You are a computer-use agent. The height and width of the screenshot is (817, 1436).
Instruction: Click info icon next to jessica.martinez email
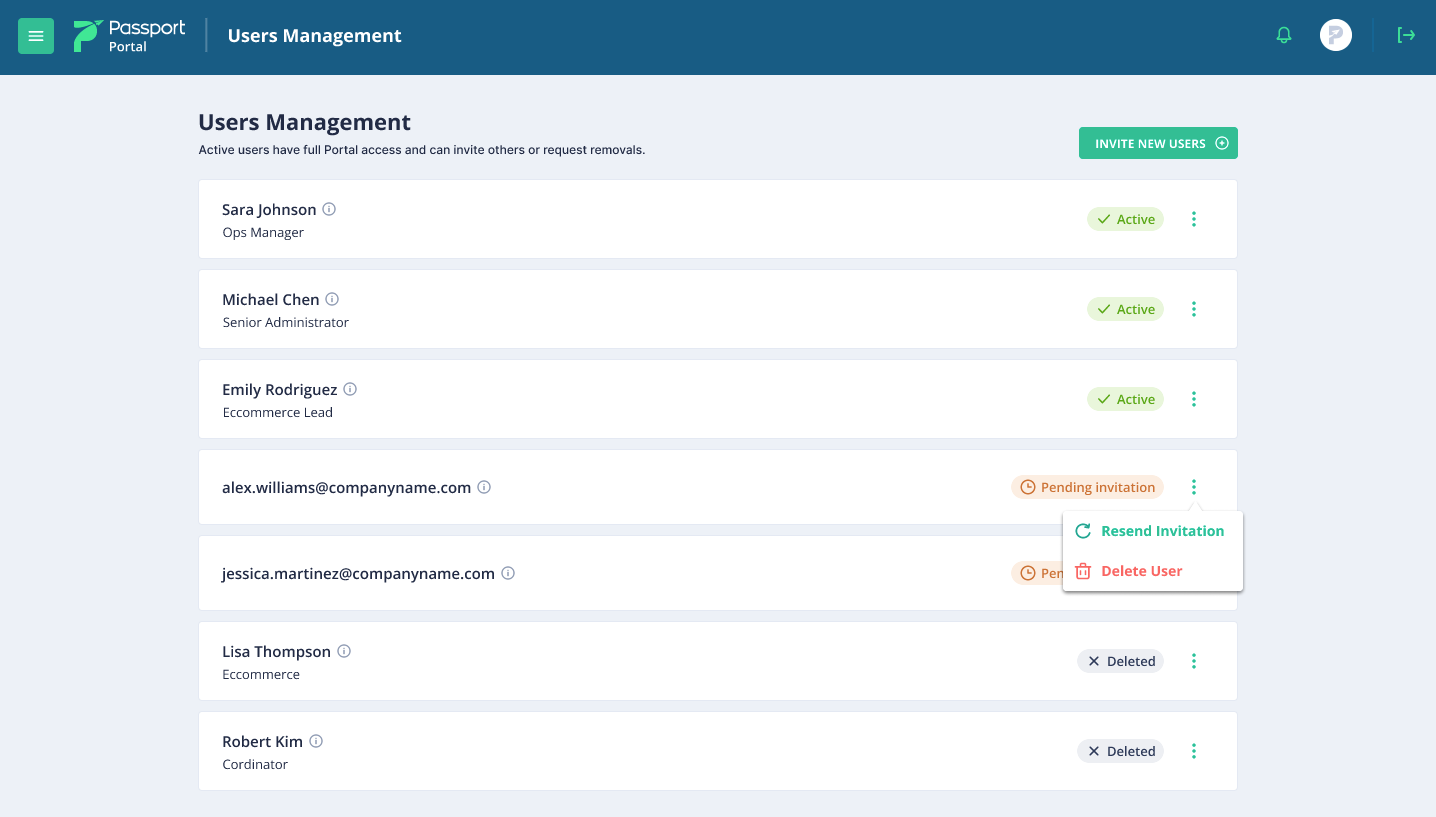[508, 574]
